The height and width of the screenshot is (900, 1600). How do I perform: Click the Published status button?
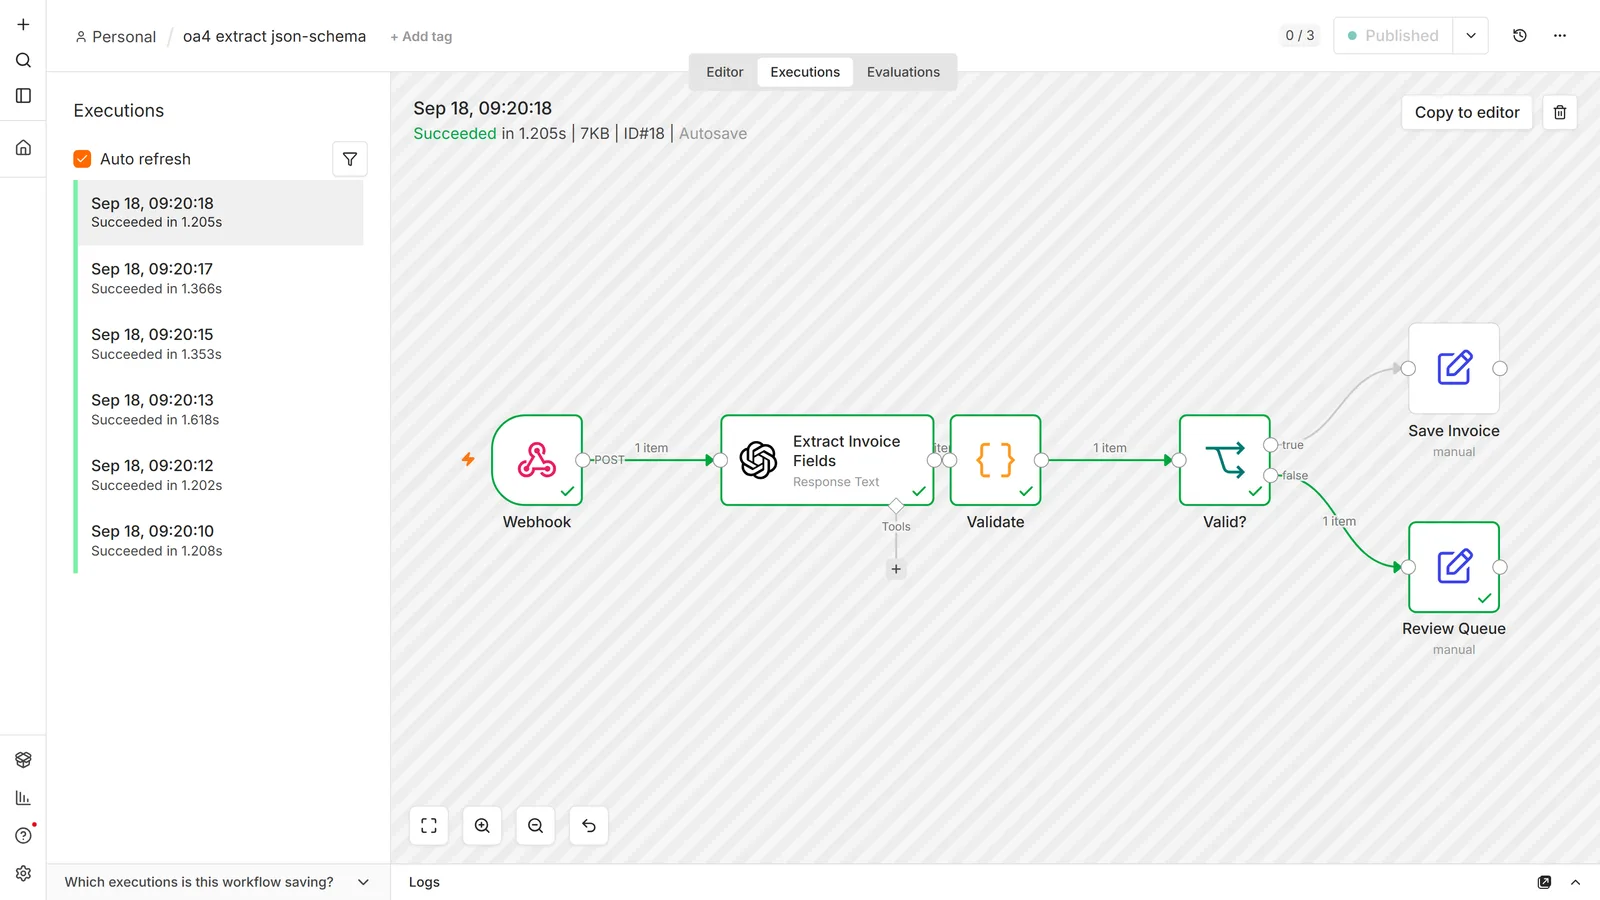(1393, 36)
